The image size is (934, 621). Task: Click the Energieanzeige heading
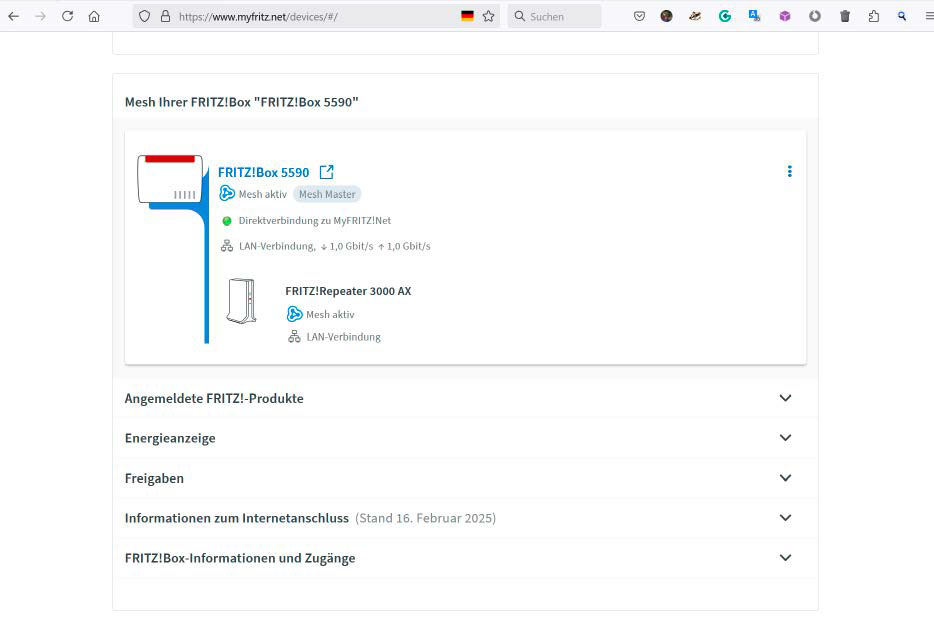coord(170,438)
